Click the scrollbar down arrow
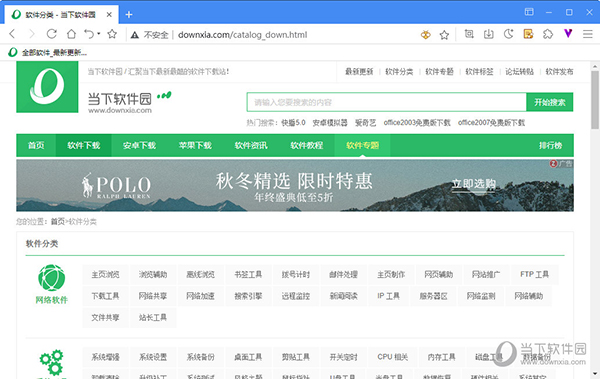The image size is (600, 379). coord(595,374)
